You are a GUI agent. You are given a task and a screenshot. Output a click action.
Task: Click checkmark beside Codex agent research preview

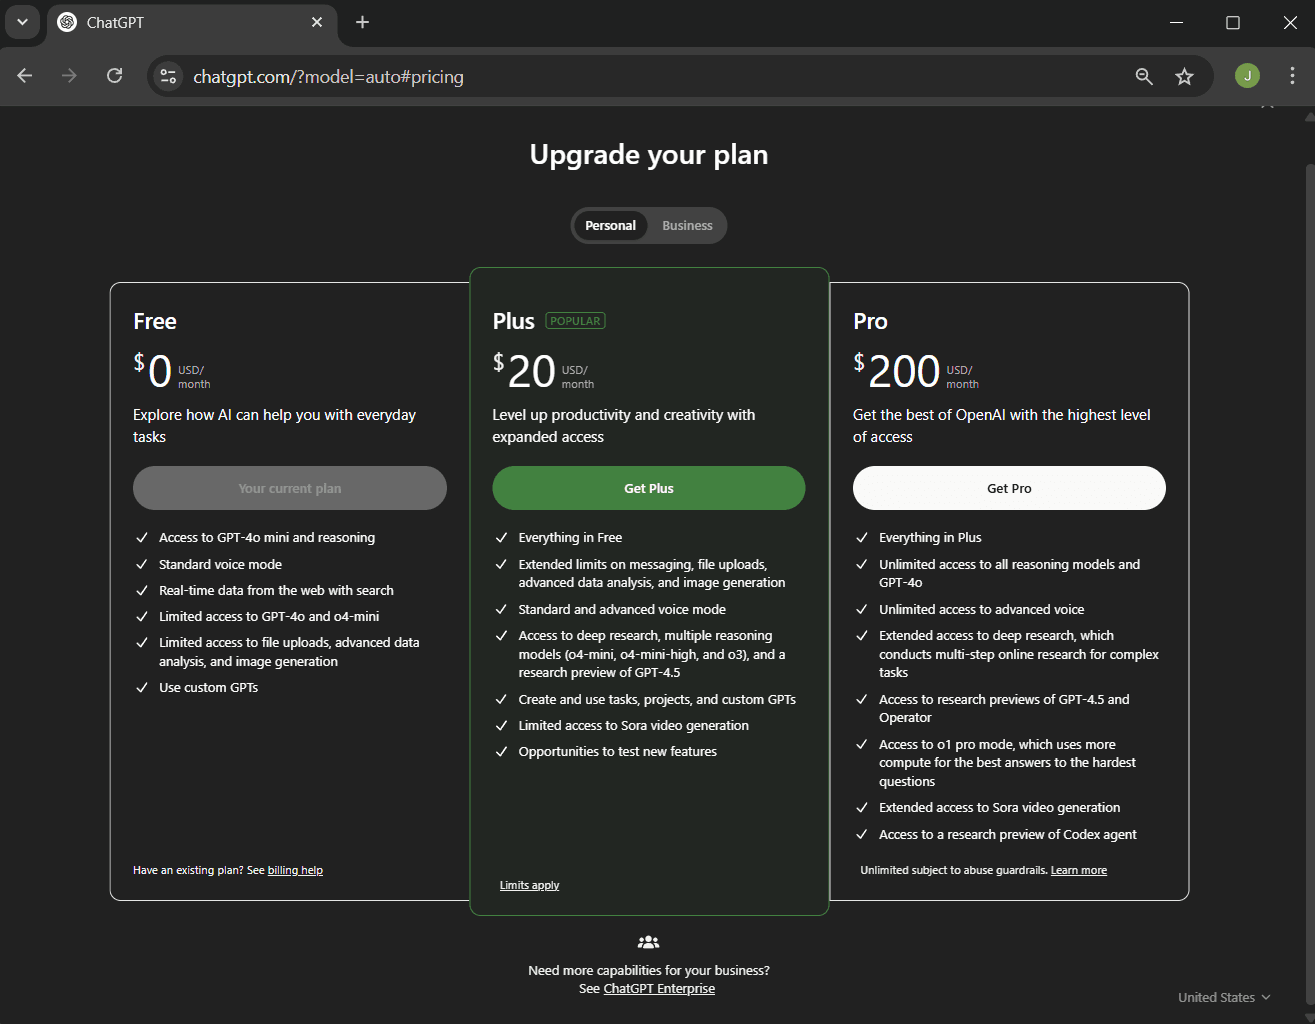click(x=861, y=834)
